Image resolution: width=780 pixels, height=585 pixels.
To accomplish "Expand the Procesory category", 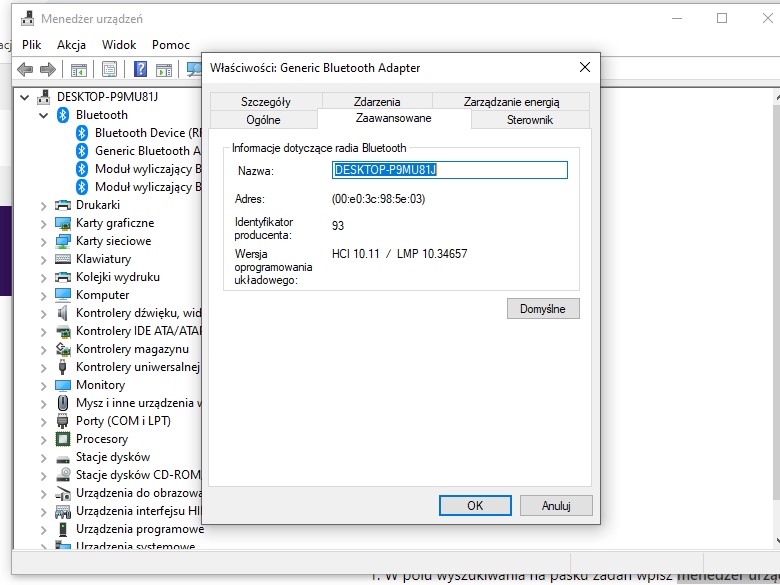I will pos(44,440).
